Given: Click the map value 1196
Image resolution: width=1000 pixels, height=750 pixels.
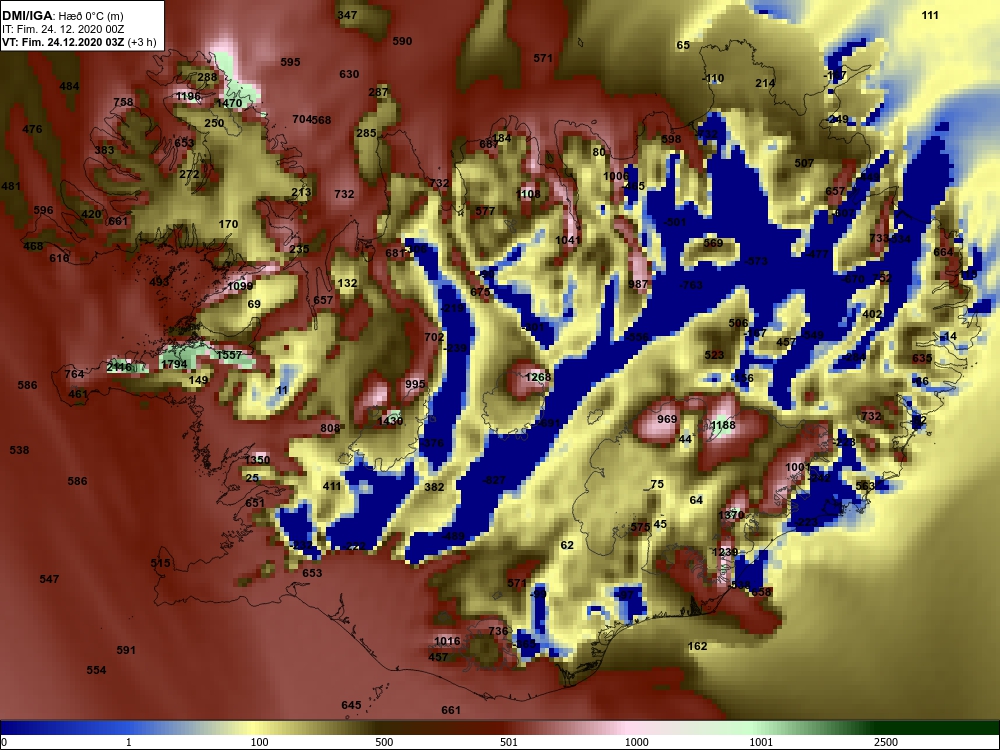Looking at the screenshot, I should tap(188, 97).
